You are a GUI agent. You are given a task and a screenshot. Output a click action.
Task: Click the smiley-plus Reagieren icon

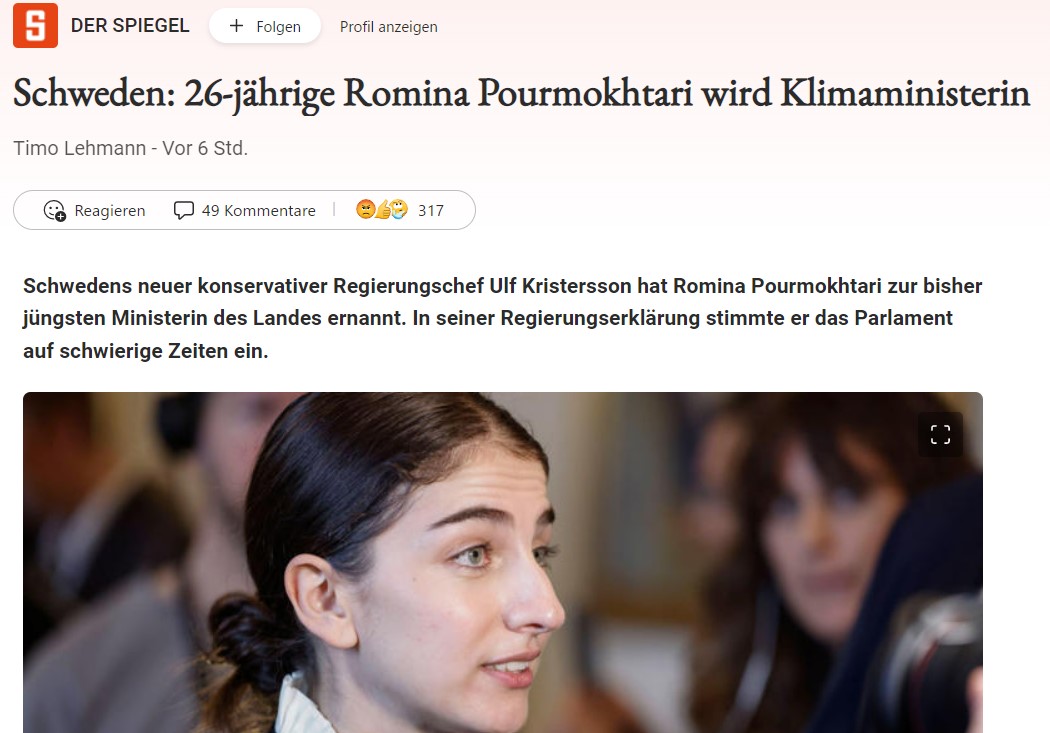pyautogui.click(x=54, y=210)
